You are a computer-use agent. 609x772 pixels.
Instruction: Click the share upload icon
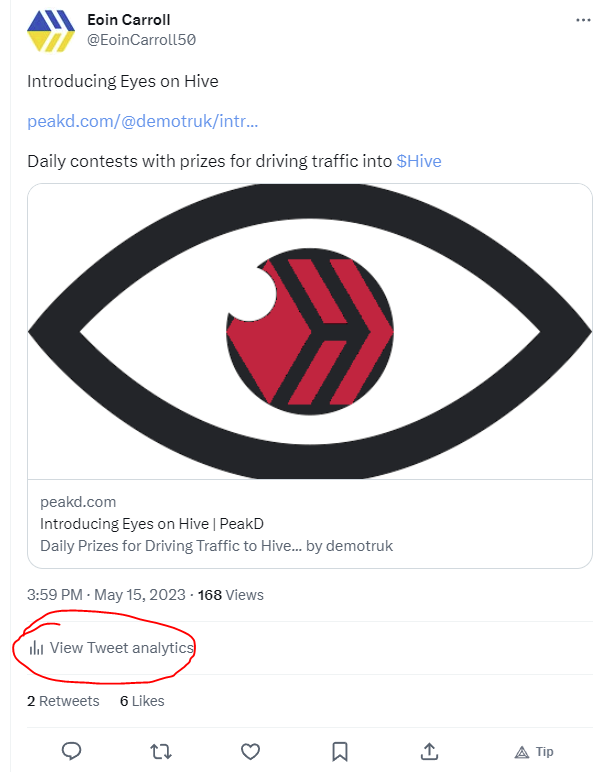click(x=428, y=751)
